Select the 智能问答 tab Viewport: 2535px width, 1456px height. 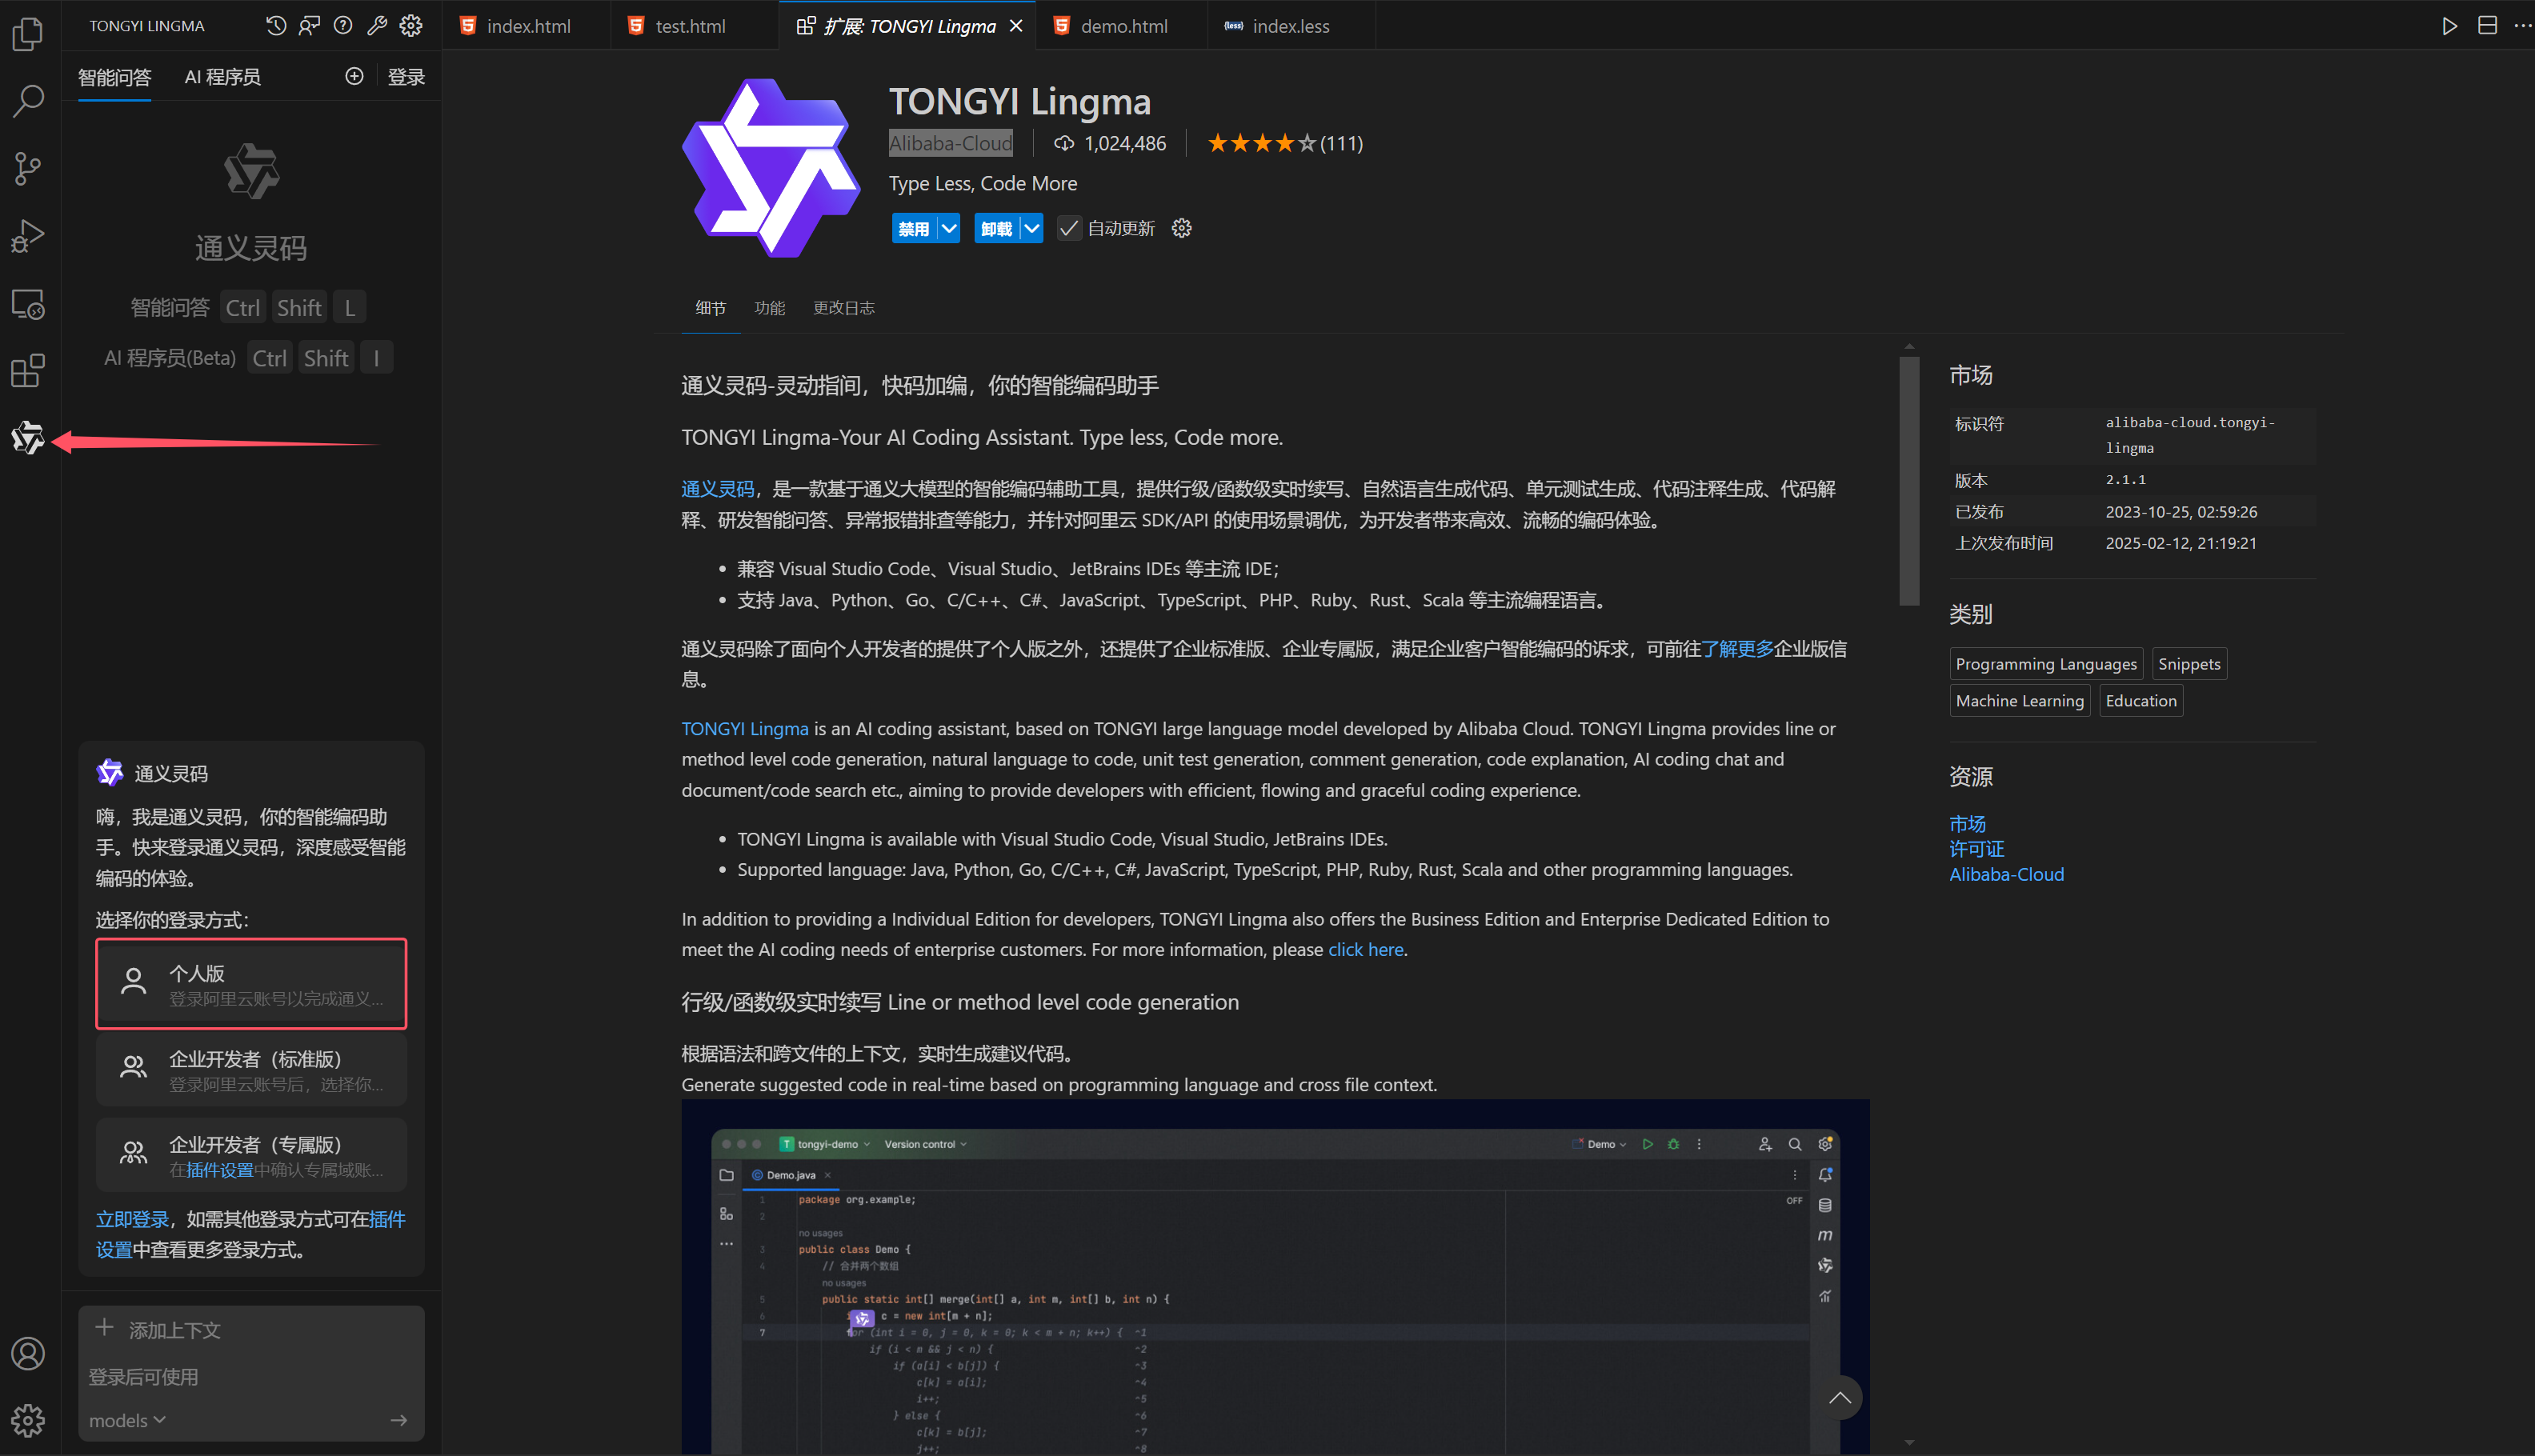point(114,77)
